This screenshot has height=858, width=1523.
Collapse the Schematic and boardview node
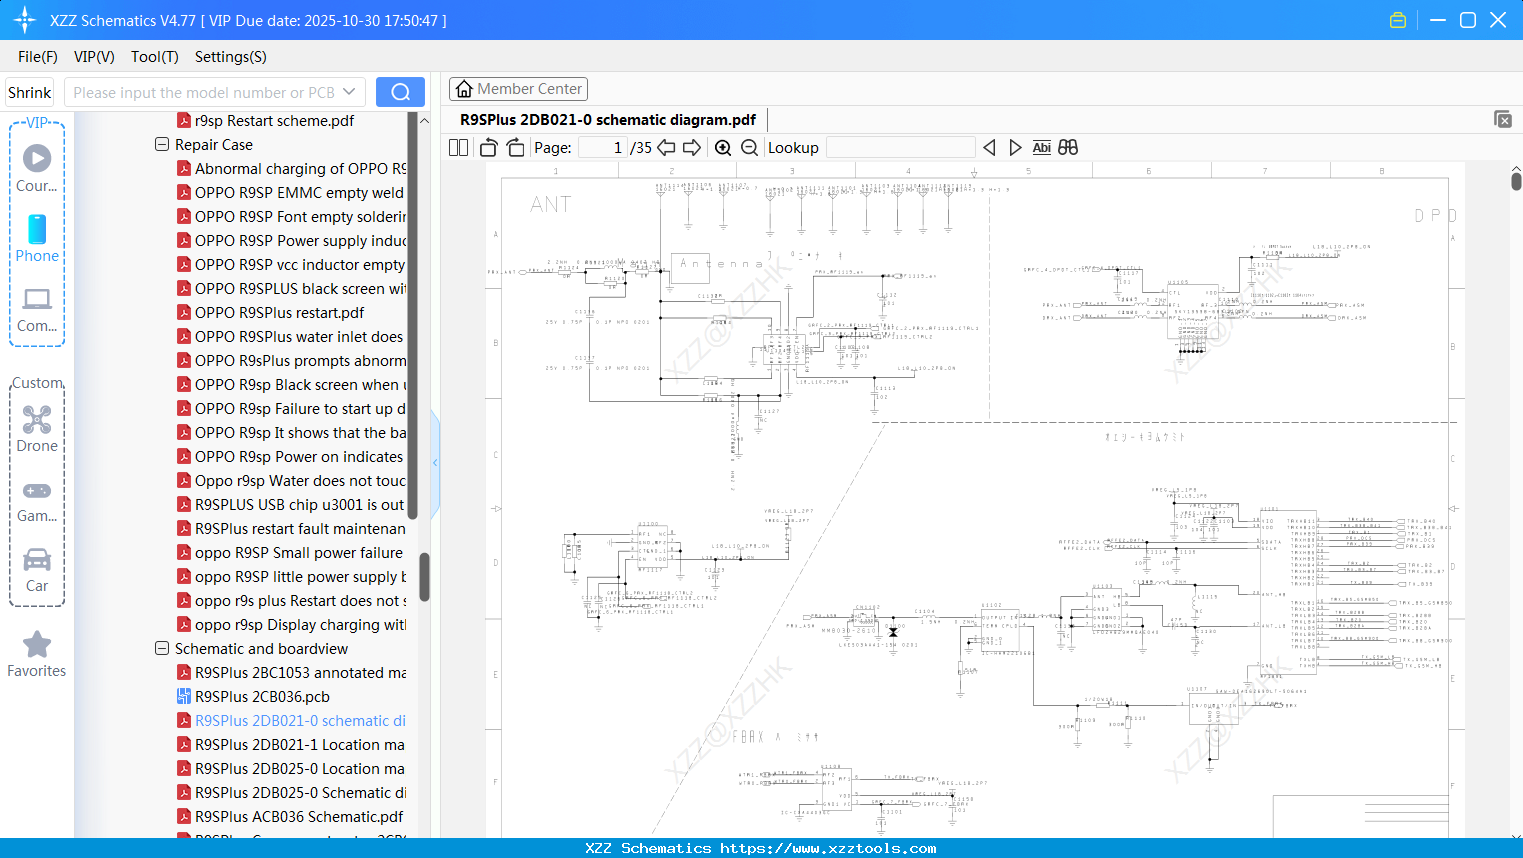click(x=162, y=649)
